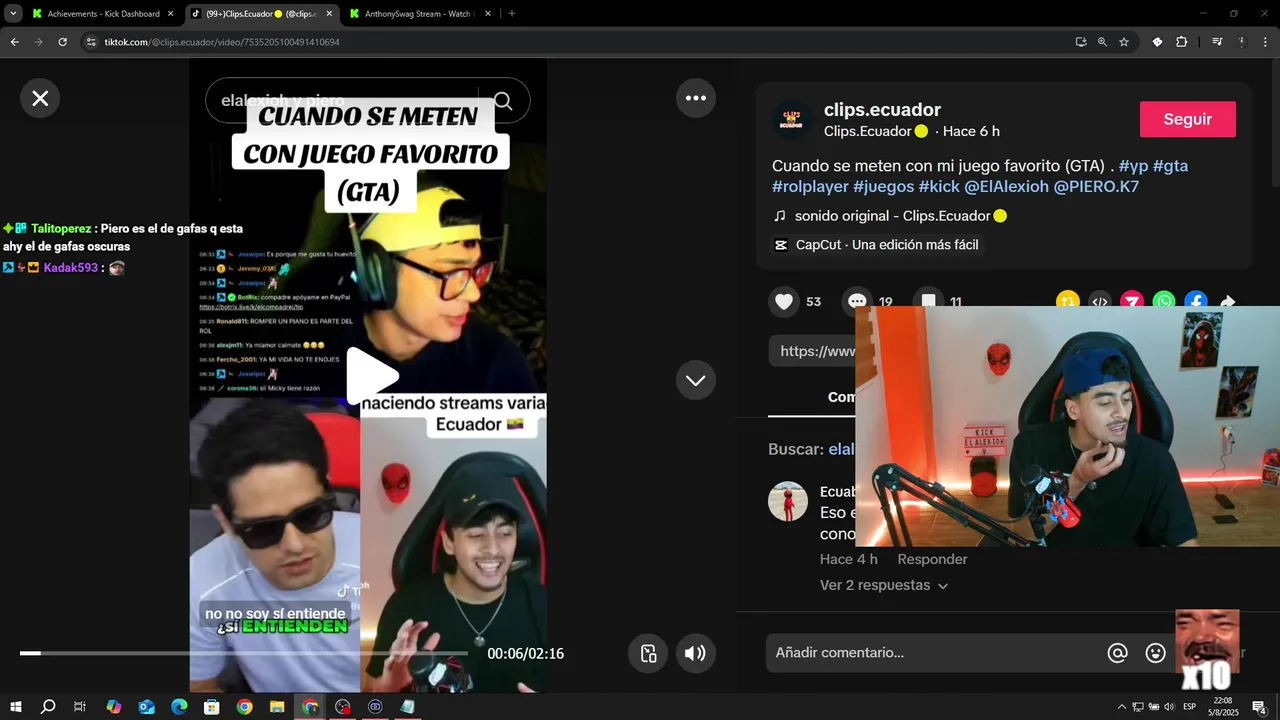Open @PIERO.K7 mention link
The height and width of the screenshot is (720, 1280).
pyautogui.click(x=1097, y=187)
